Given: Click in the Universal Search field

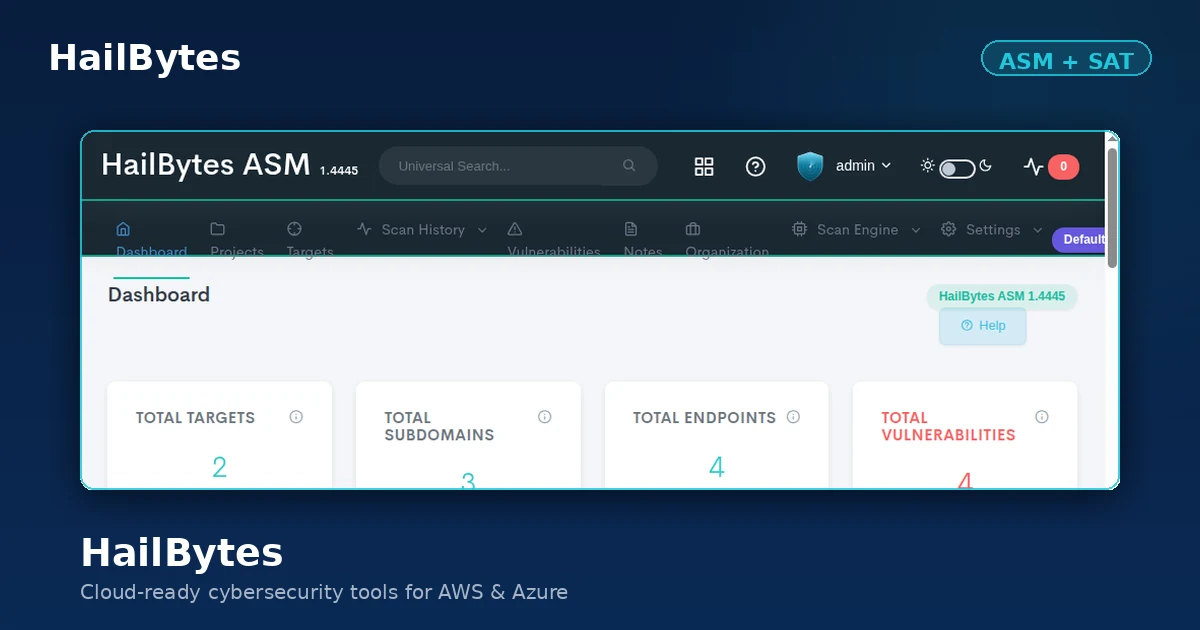Looking at the screenshot, I should (518, 166).
